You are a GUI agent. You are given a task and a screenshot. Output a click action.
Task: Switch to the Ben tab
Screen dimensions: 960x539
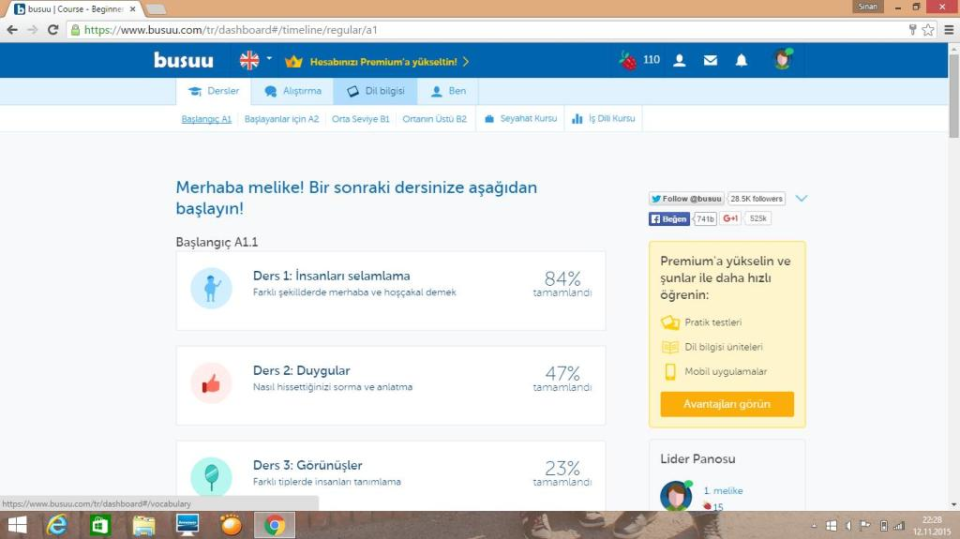448,91
